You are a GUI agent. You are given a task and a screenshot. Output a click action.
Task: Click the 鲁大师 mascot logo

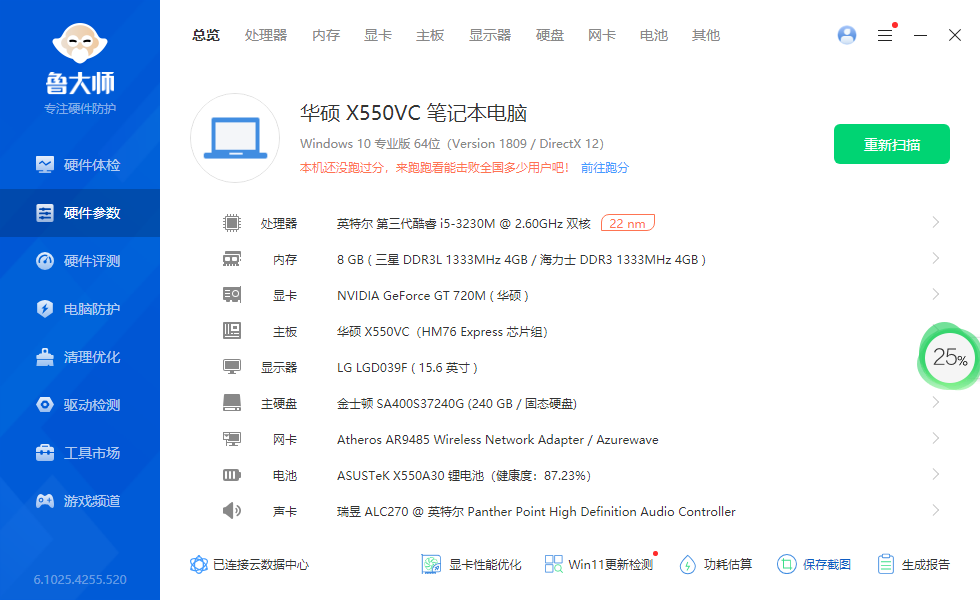click(80, 42)
